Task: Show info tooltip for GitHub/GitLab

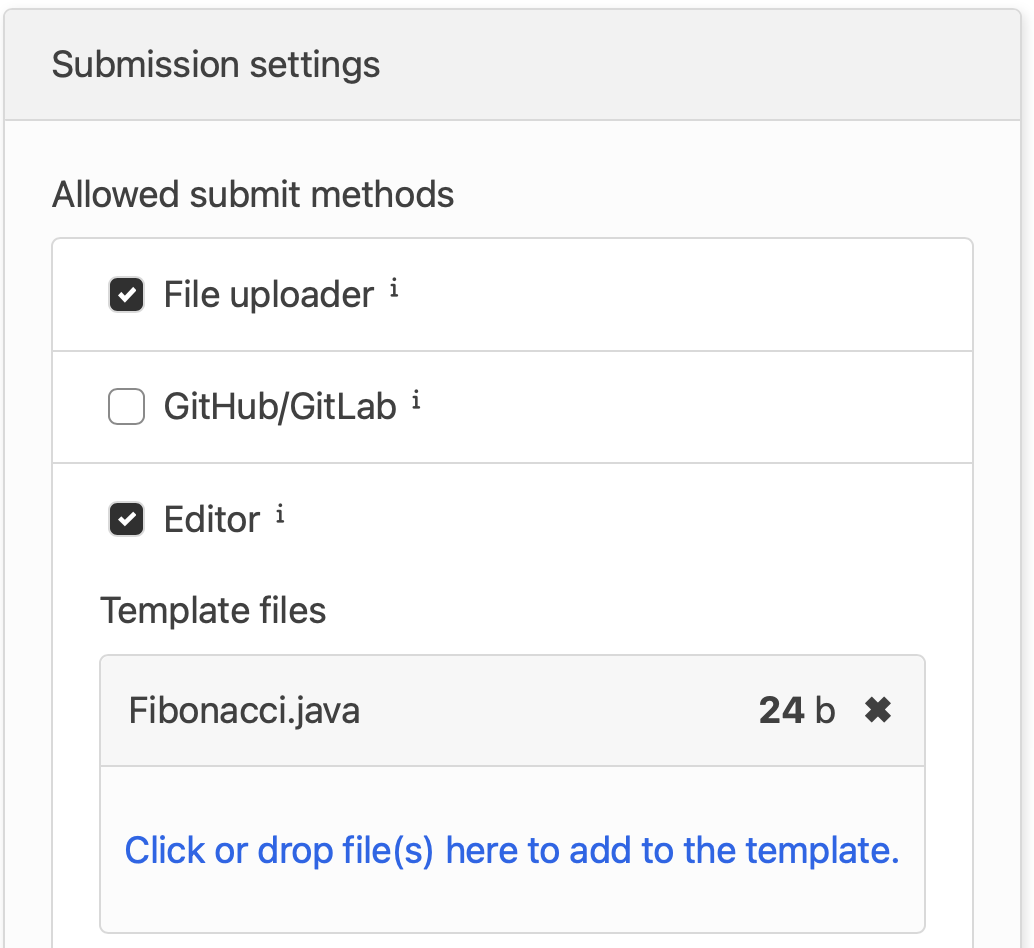Action: (416, 402)
